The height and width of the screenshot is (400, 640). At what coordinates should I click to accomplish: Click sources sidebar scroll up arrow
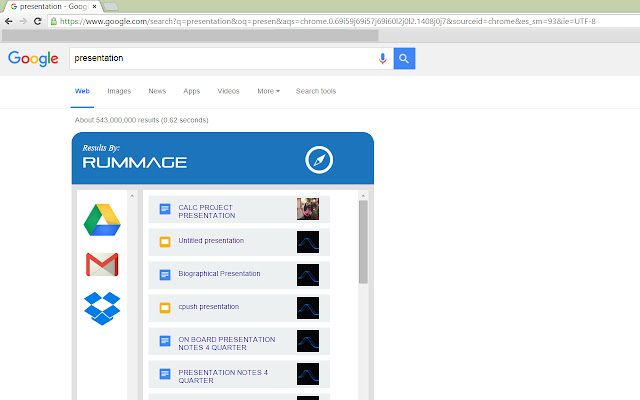coord(132,196)
